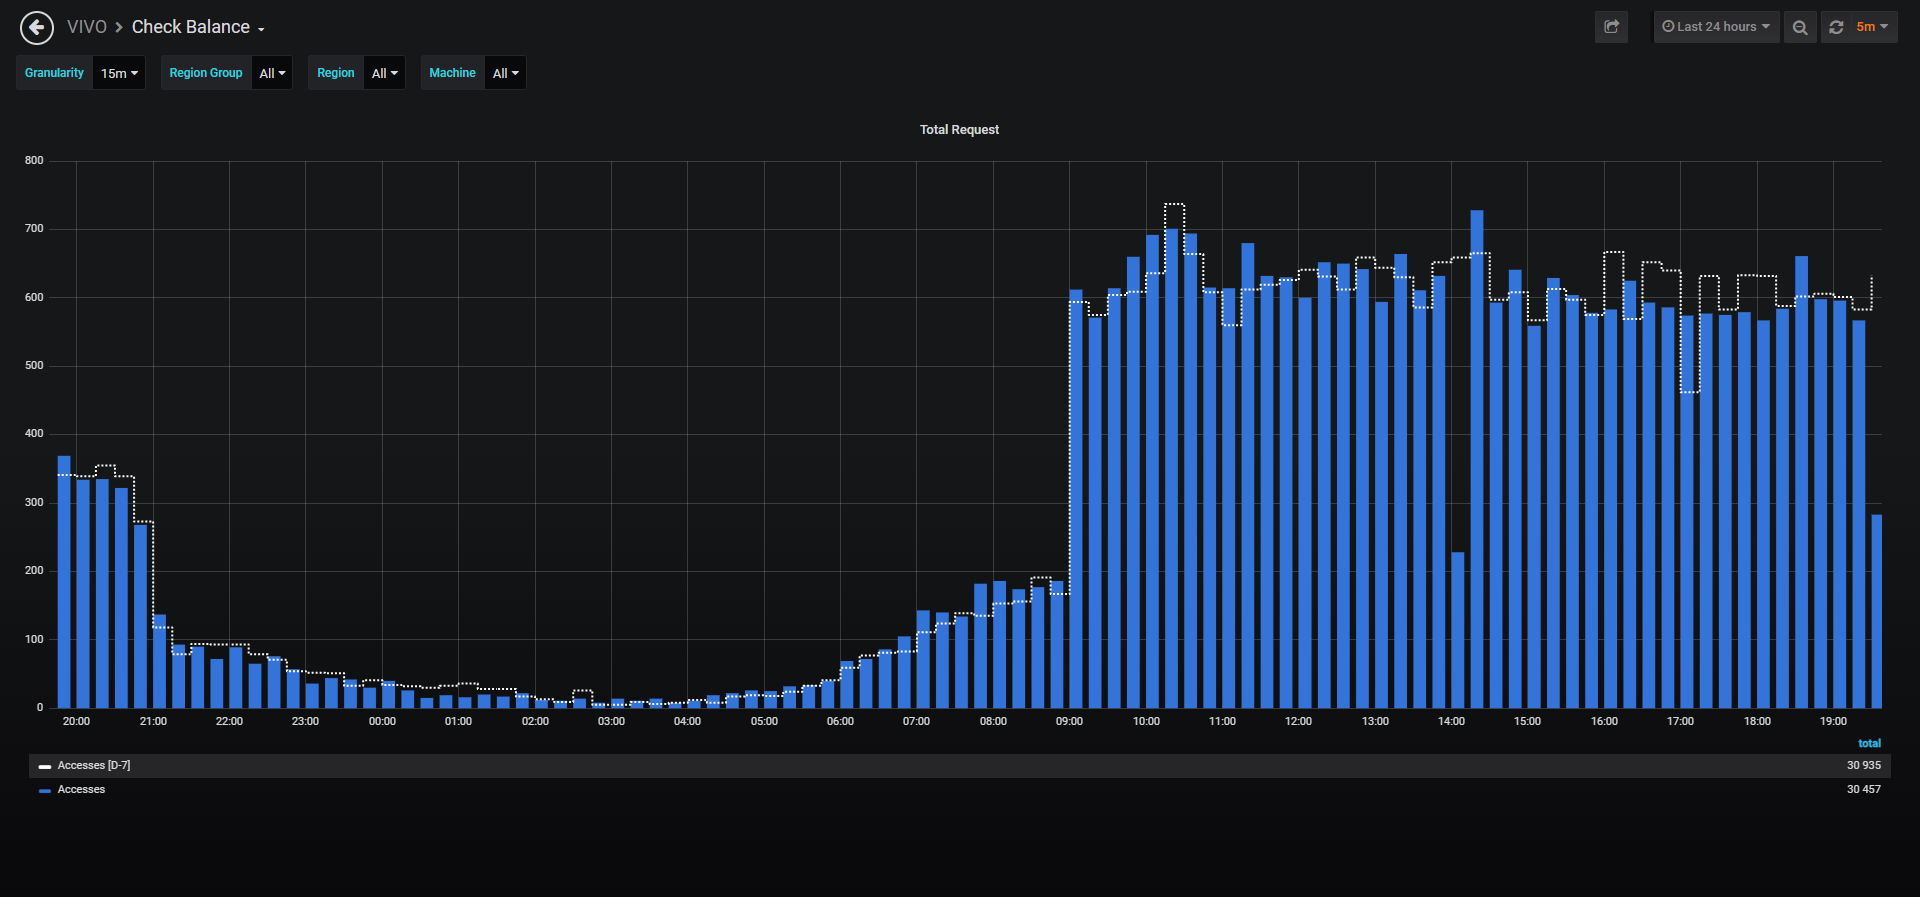The image size is (1920, 897).
Task: Click the 09:00 time axis label
Action: [1069, 721]
